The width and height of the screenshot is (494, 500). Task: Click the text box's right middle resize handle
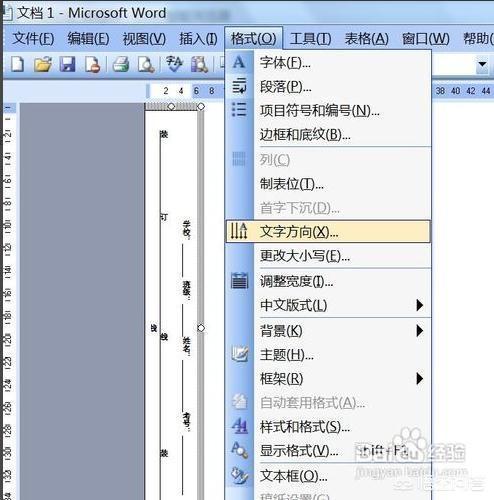click(201, 328)
